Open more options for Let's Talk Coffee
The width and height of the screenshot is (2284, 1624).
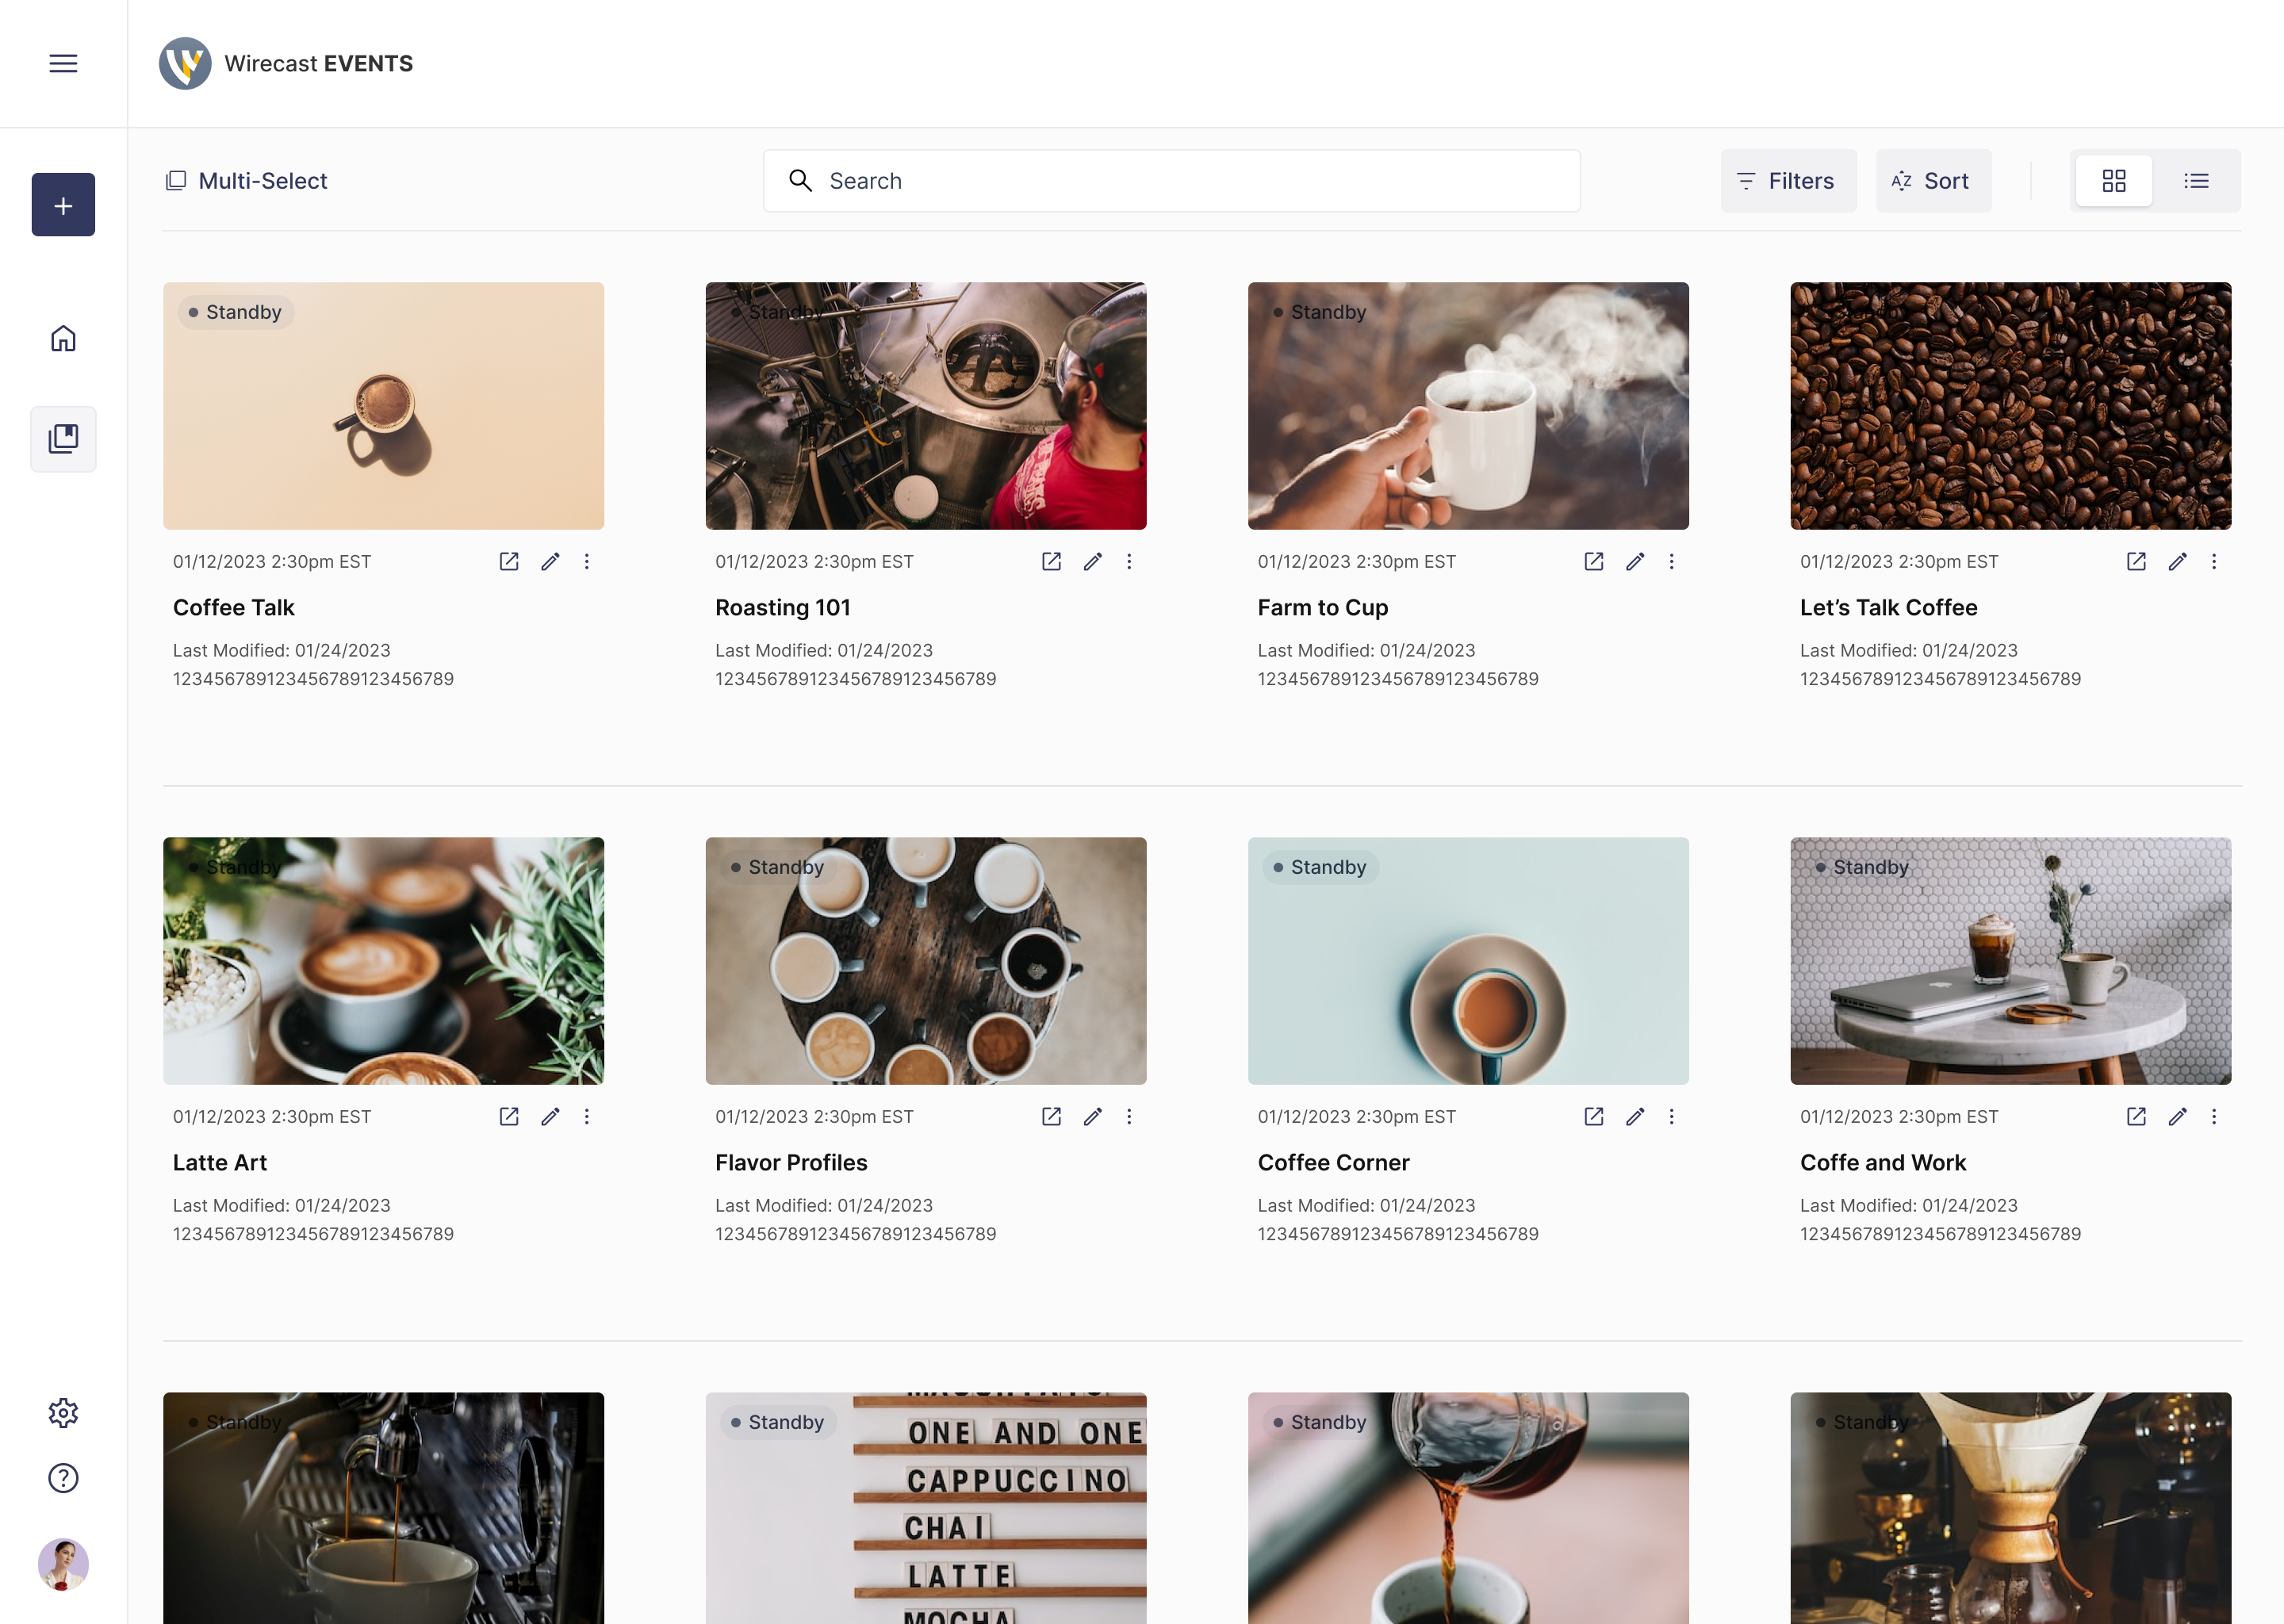(x=2214, y=561)
